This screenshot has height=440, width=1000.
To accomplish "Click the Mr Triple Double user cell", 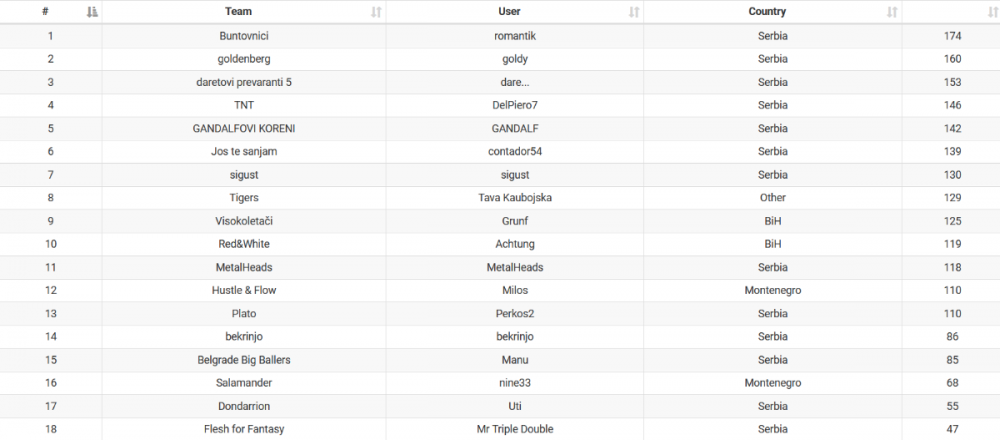I will (x=516, y=429).
